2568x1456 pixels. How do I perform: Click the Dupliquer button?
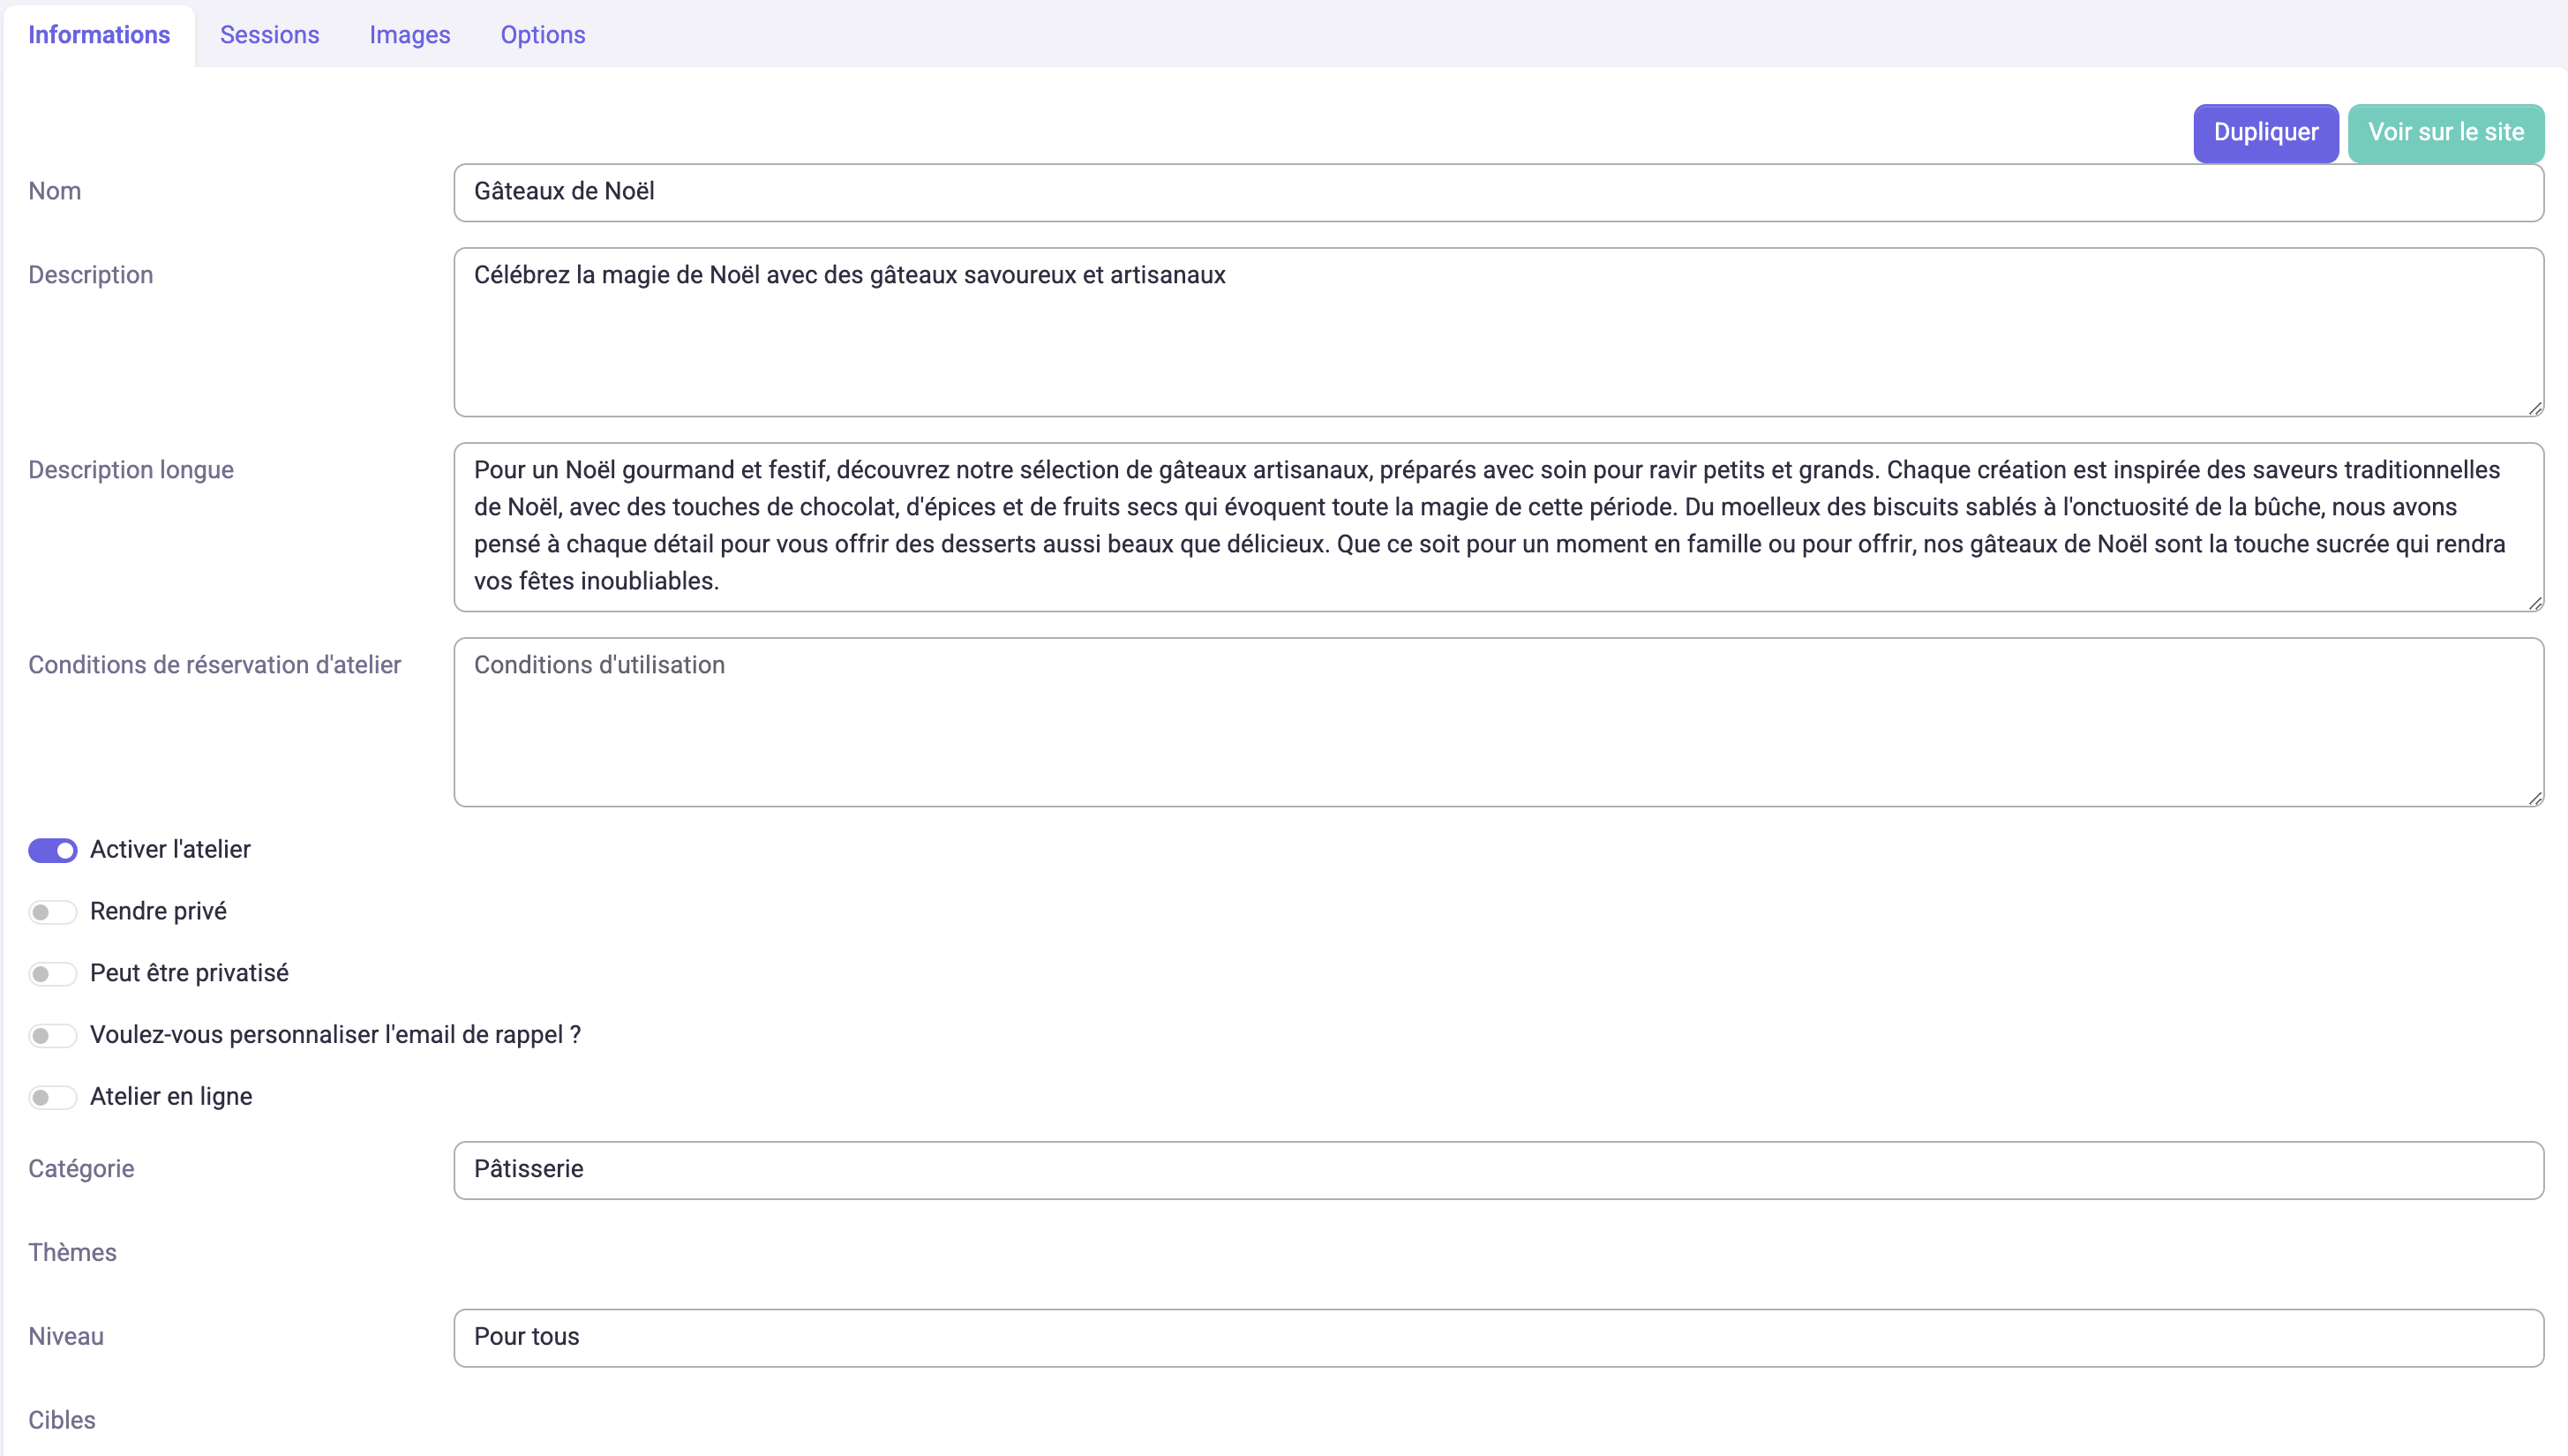click(2265, 133)
